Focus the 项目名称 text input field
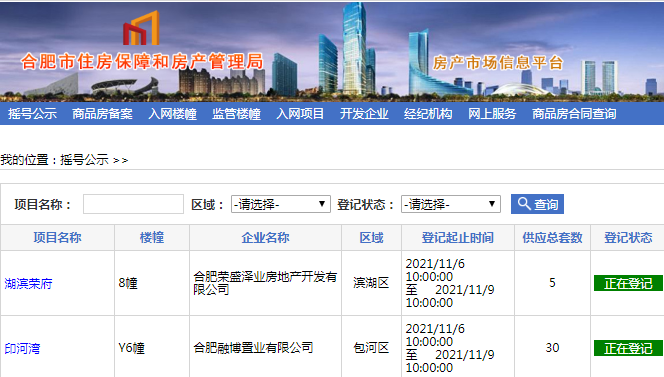 pyautogui.click(x=133, y=204)
